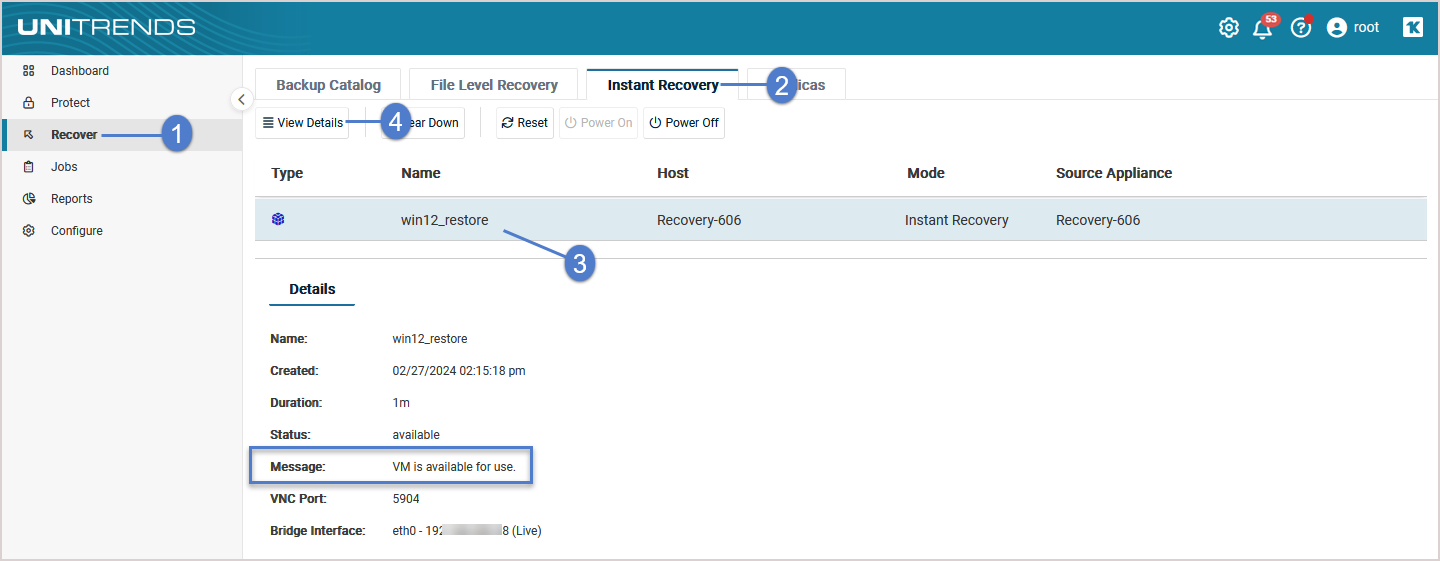The image size is (1440, 561).
Task: Select the Instant Recovery tab
Action: (x=662, y=85)
